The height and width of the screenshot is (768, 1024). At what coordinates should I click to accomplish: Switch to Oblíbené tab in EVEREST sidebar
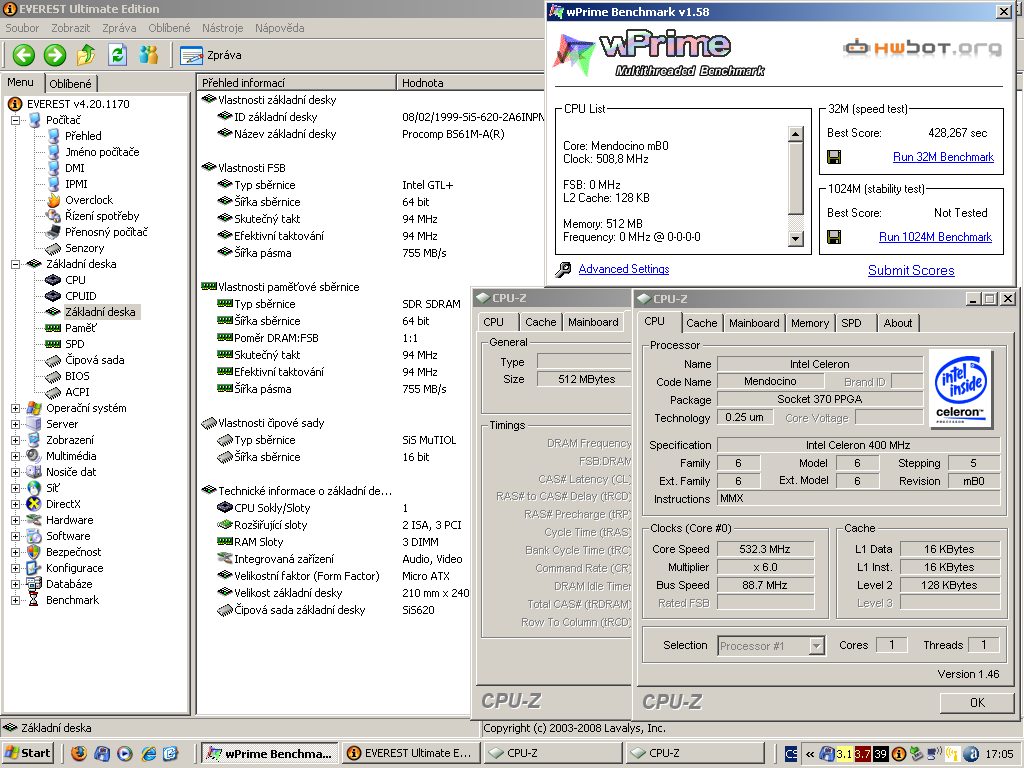71,84
